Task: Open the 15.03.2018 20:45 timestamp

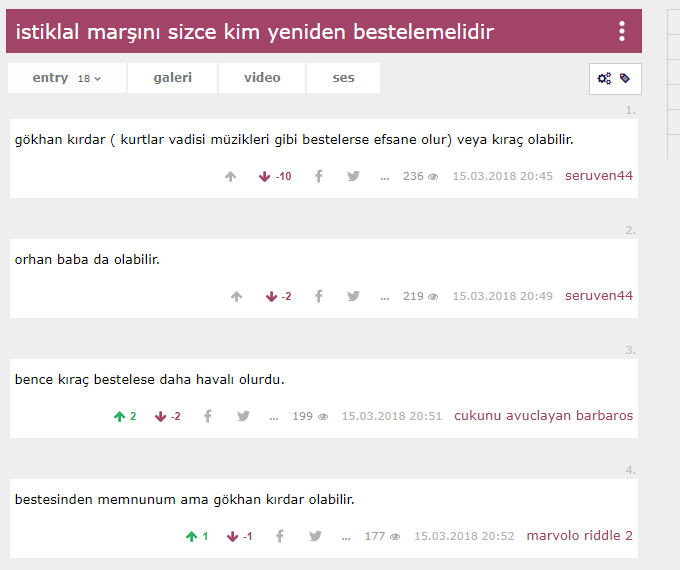Action: [503, 176]
